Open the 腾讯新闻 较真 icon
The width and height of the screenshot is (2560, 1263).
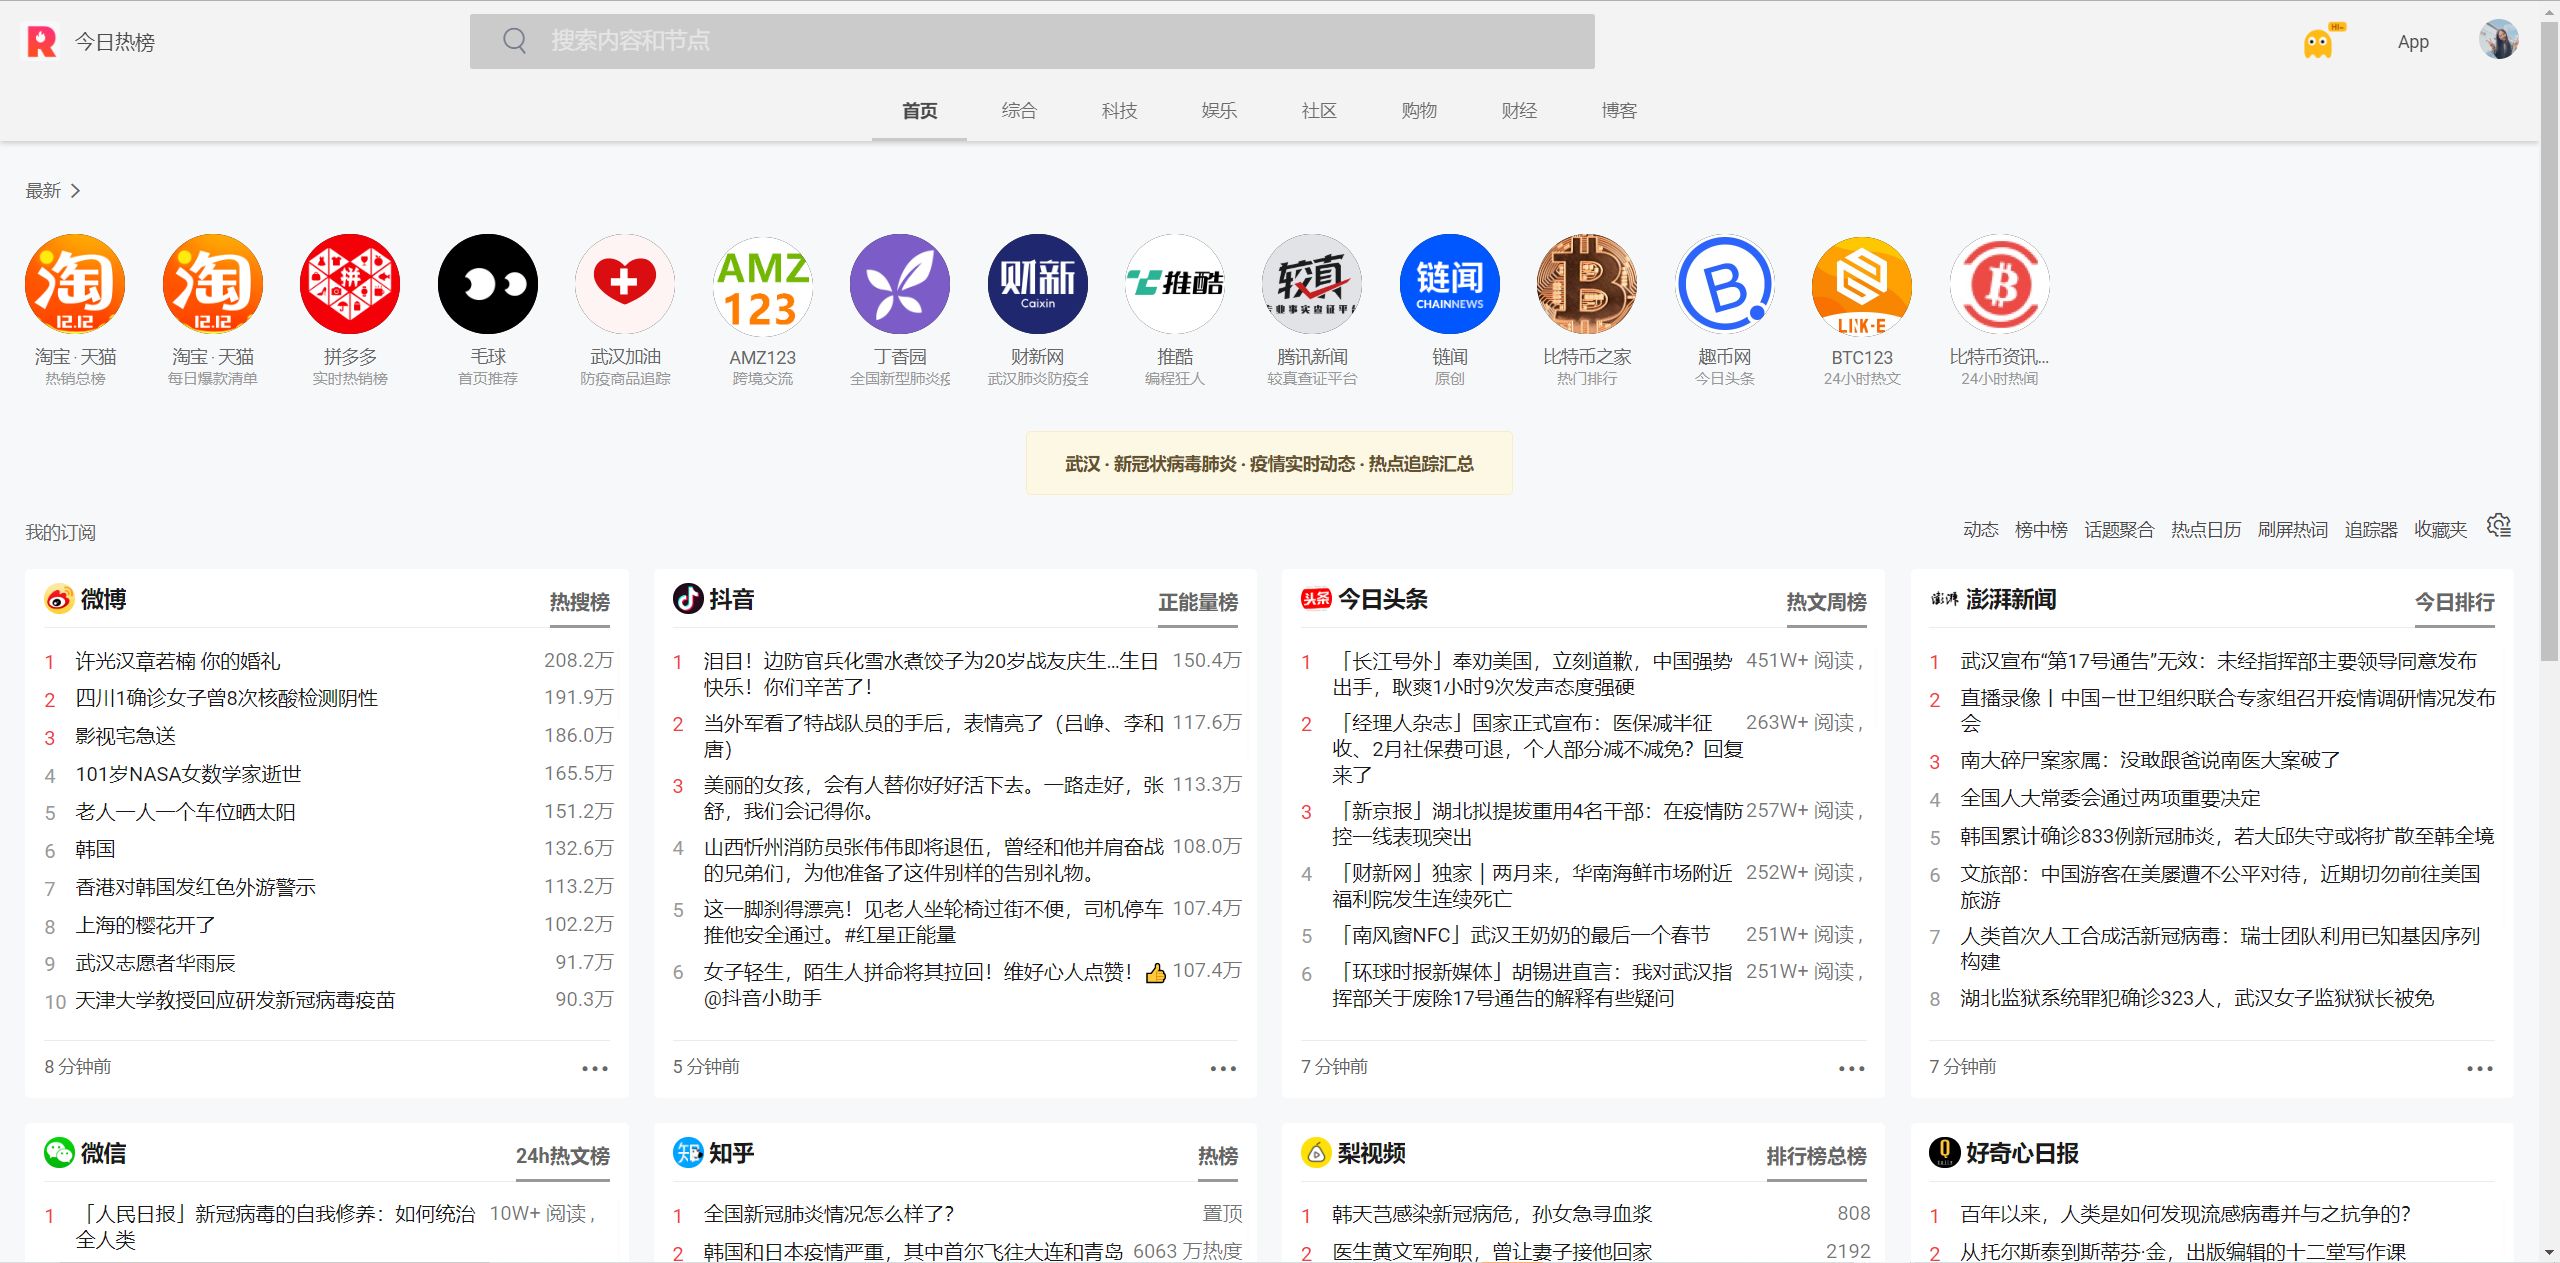pos(1312,284)
